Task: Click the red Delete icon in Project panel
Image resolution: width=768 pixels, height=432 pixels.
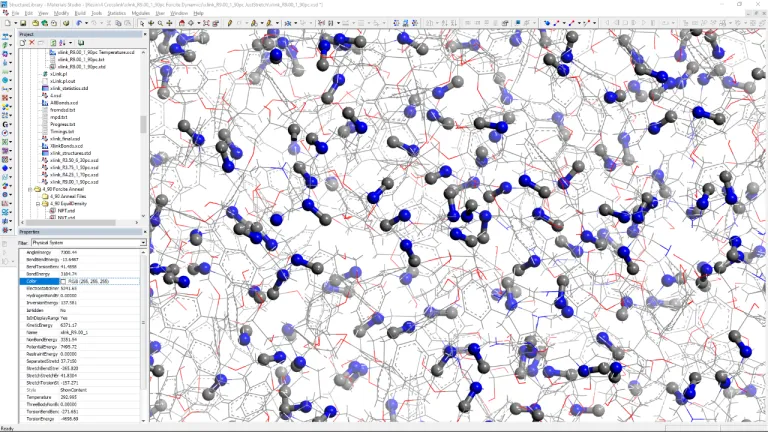Action: tap(31, 42)
